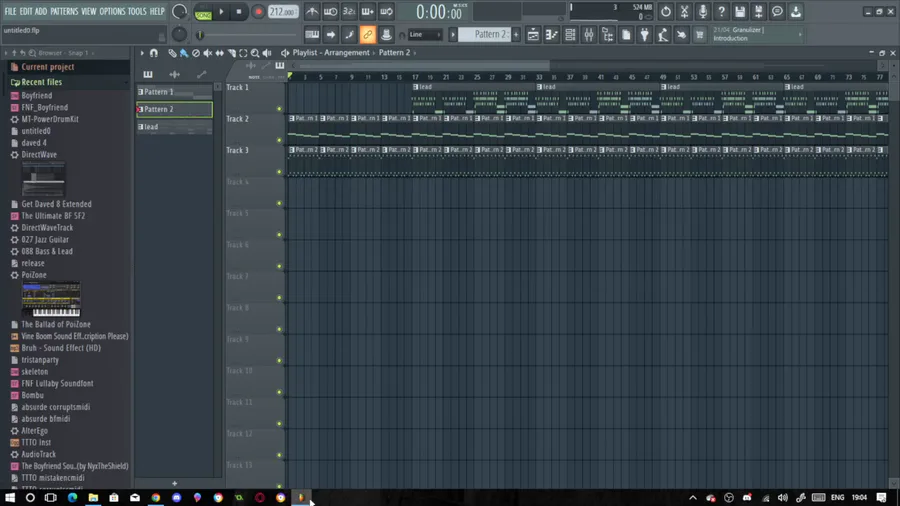Toggle the playlist snap magnet icon
This screenshot has height=506, width=900.
click(x=154, y=53)
